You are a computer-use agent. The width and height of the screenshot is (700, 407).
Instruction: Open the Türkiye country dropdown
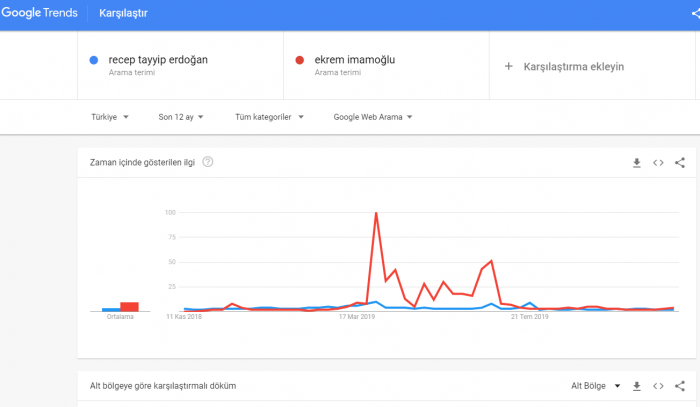pyautogui.click(x=110, y=117)
